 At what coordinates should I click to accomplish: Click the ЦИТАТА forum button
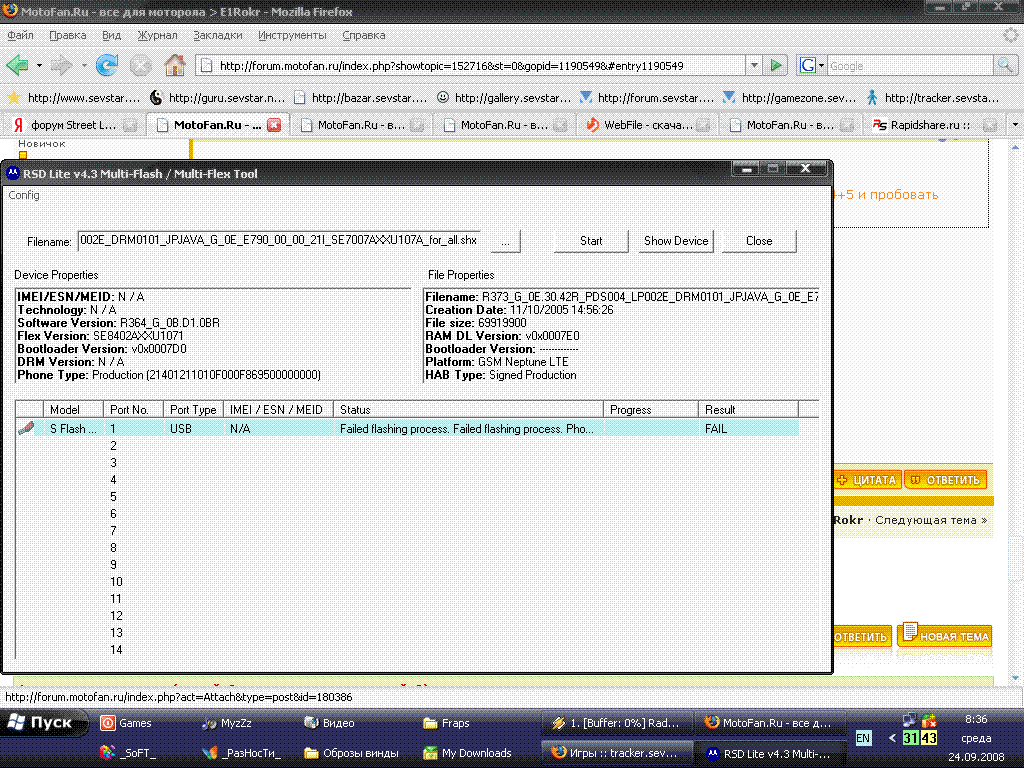click(867, 480)
